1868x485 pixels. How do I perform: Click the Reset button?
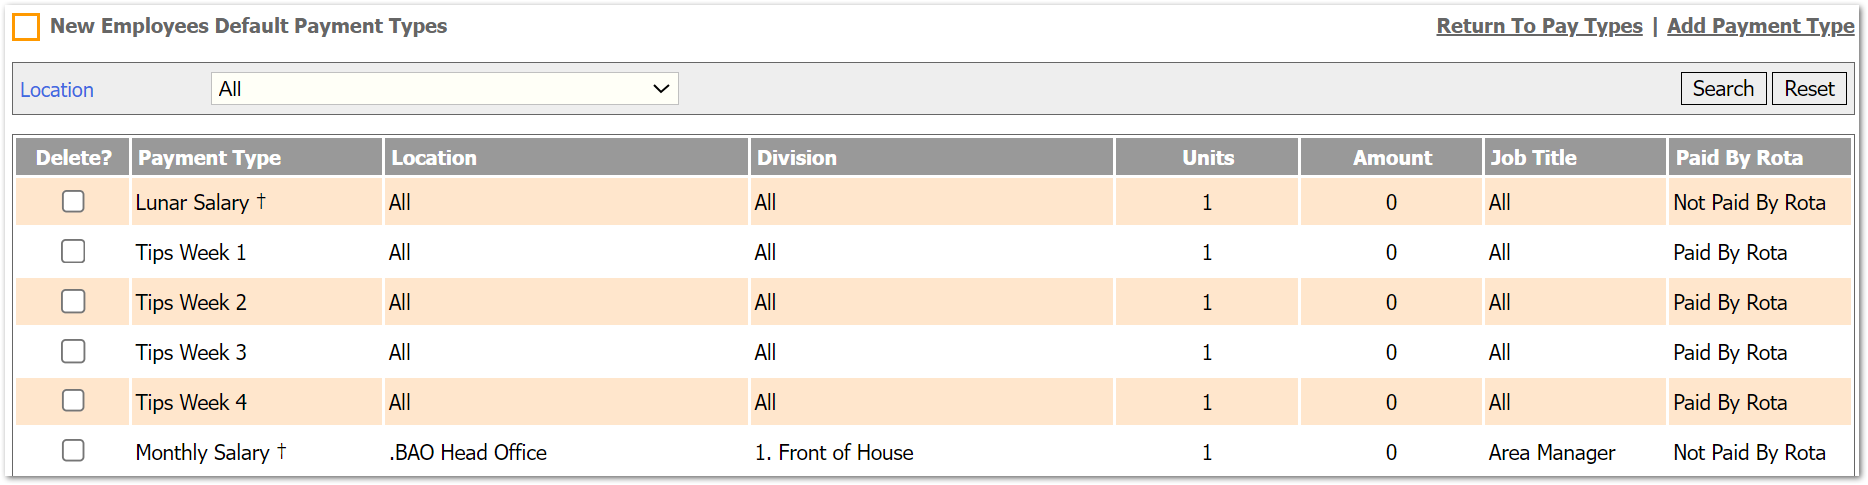point(1809,89)
